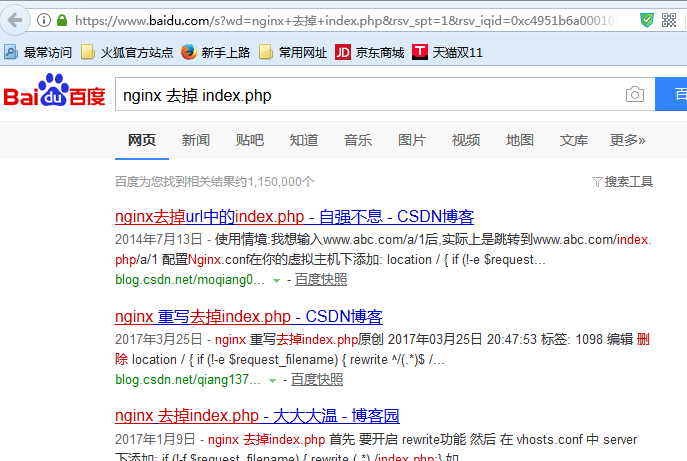Open 新手上路 Firefox bookmark
This screenshot has width=687, height=461.
pyautogui.click(x=216, y=53)
